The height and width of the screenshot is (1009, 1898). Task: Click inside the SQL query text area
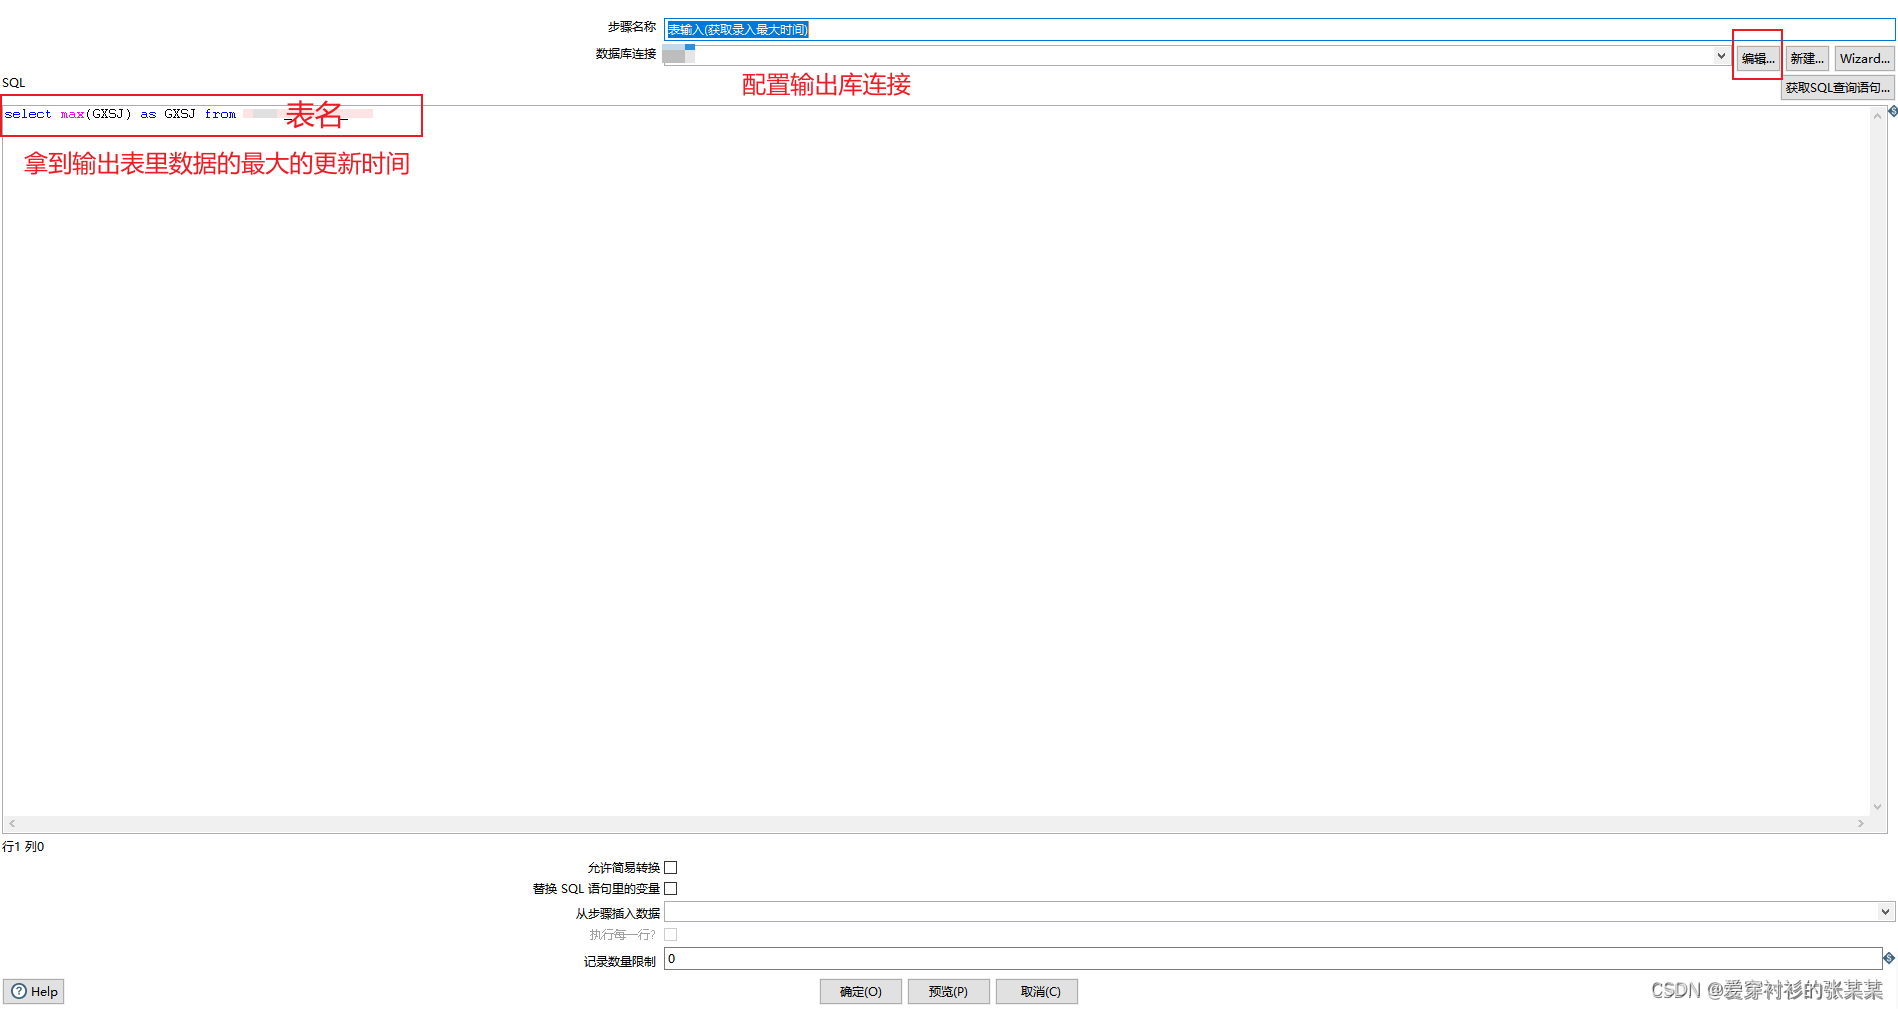936,460
